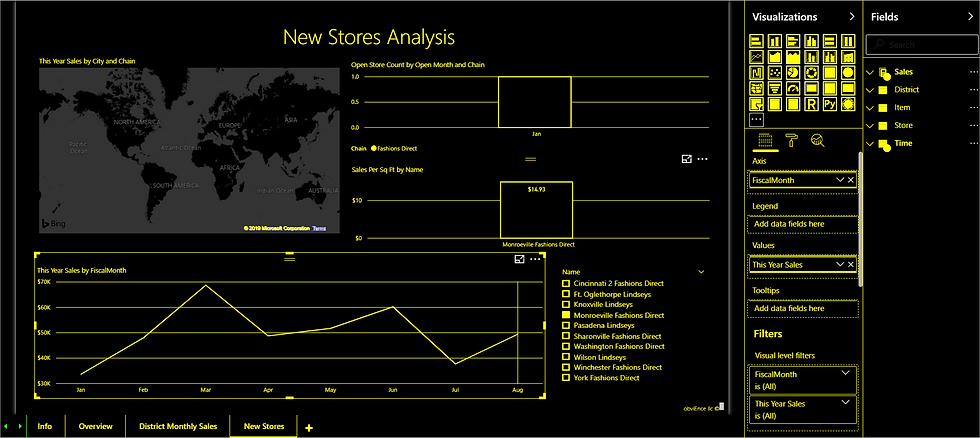Screen dimensions: 980x438
Task: Select the Slicer visualization icon
Action: [x=756, y=104]
